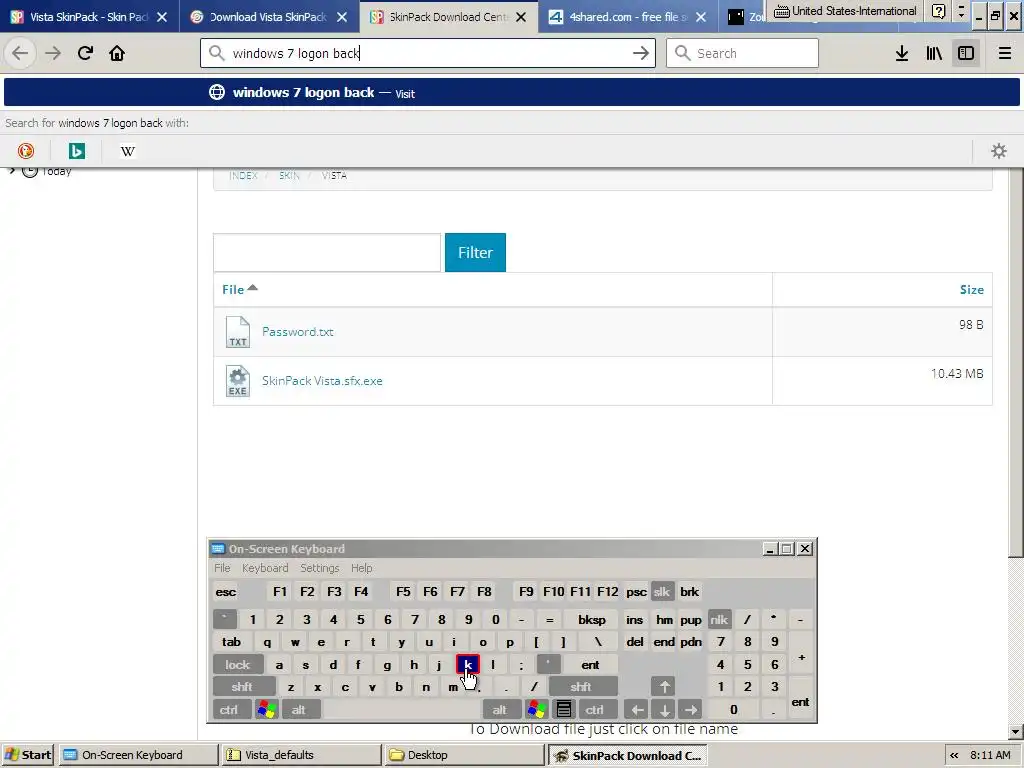
Task: Open the hamburger application menu
Action: click(1004, 53)
